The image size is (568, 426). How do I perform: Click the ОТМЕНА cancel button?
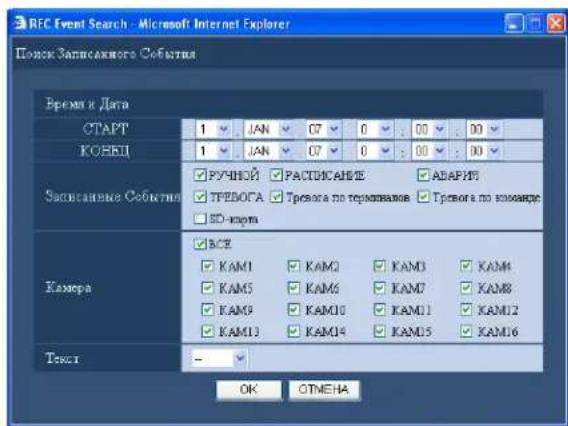324,390
